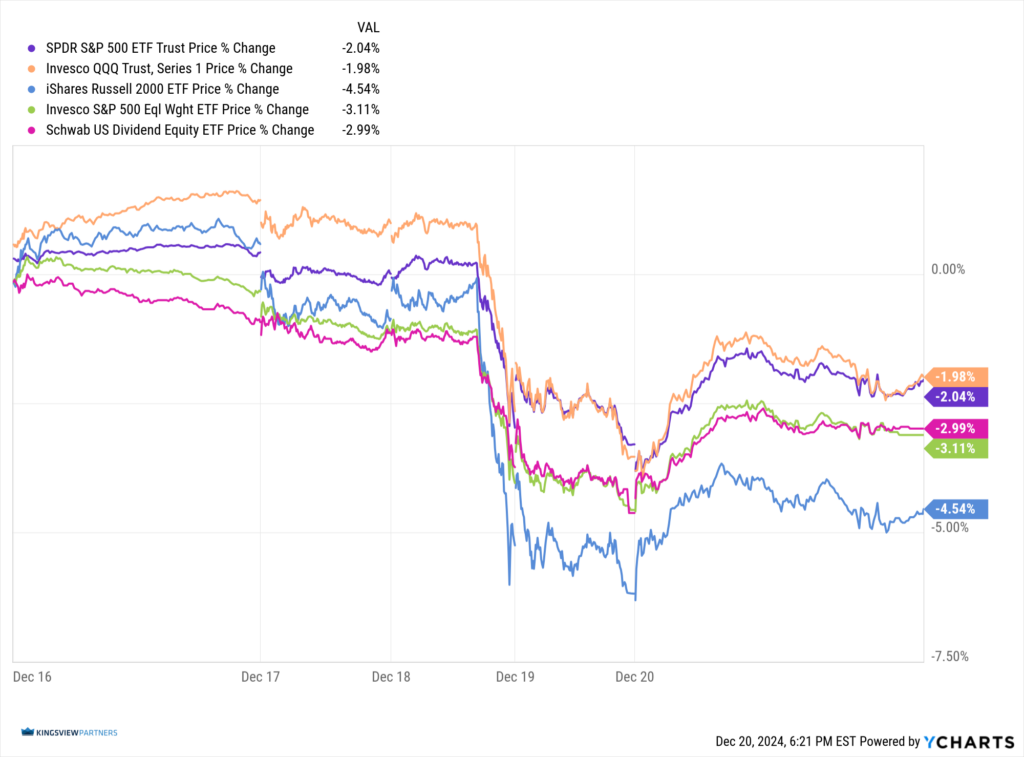Click the orange -1.98% end-value flag

tap(959, 377)
